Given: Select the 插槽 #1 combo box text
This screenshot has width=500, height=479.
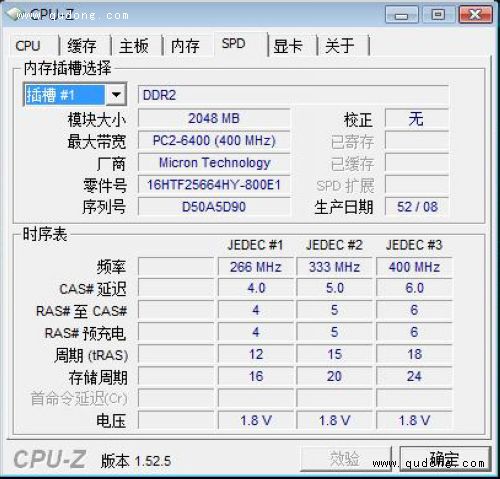Looking at the screenshot, I should click(x=65, y=95).
